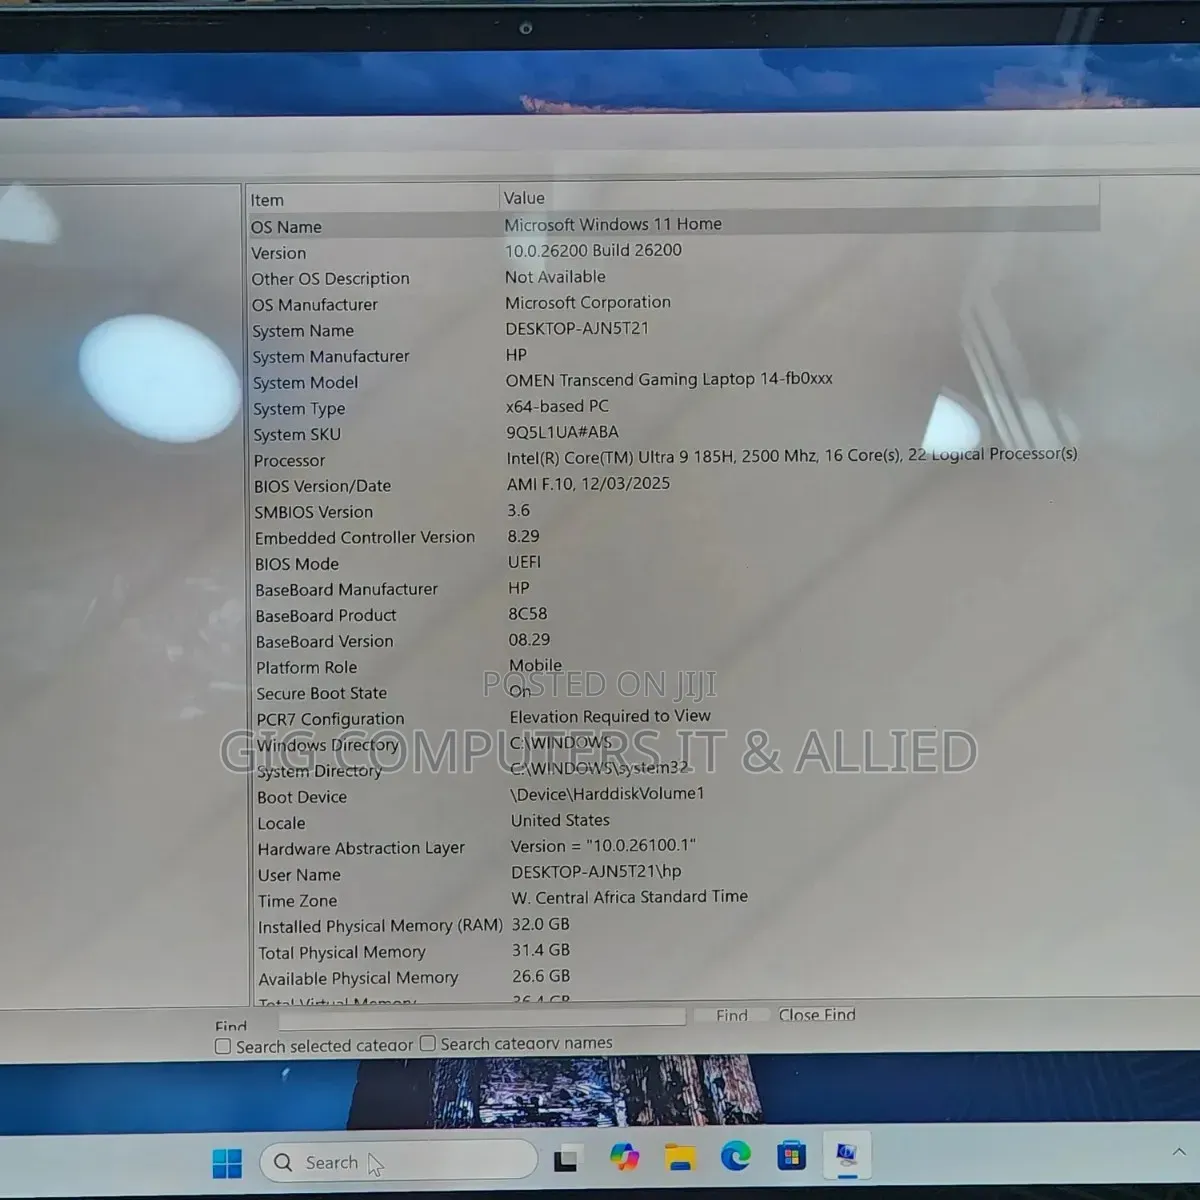Image resolution: width=1200 pixels, height=1200 pixels.
Task: Click the value Intel(R) Core(TM) Ultra 9 185H
Action: (x=621, y=457)
